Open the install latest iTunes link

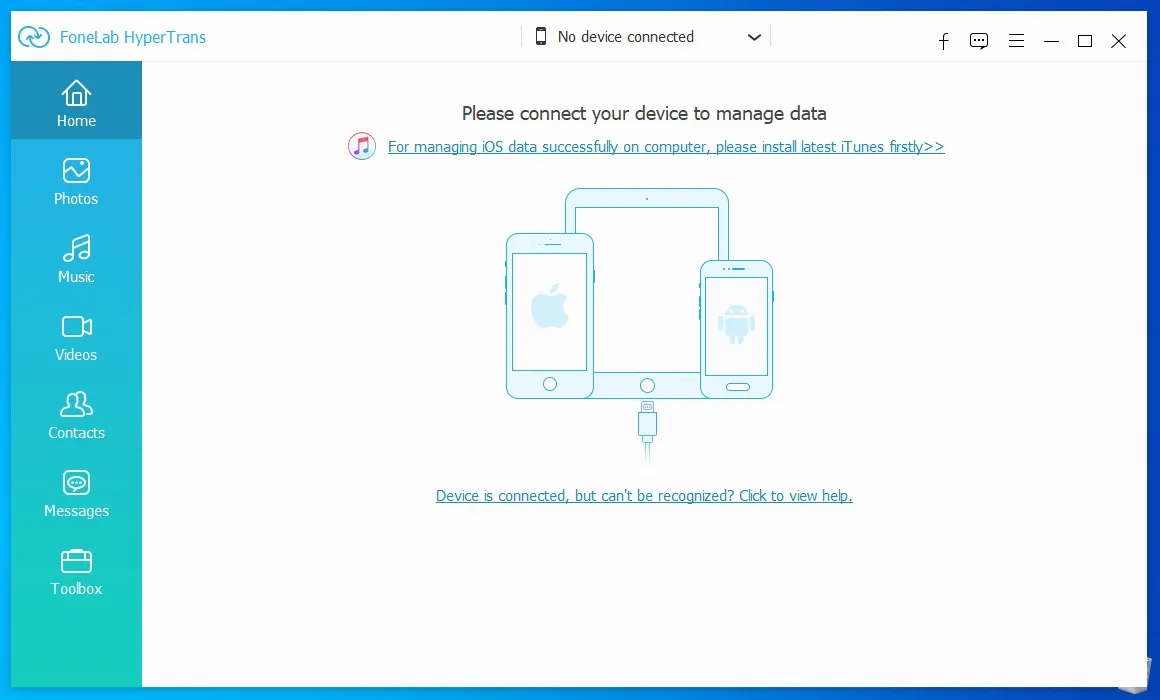coord(666,147)
